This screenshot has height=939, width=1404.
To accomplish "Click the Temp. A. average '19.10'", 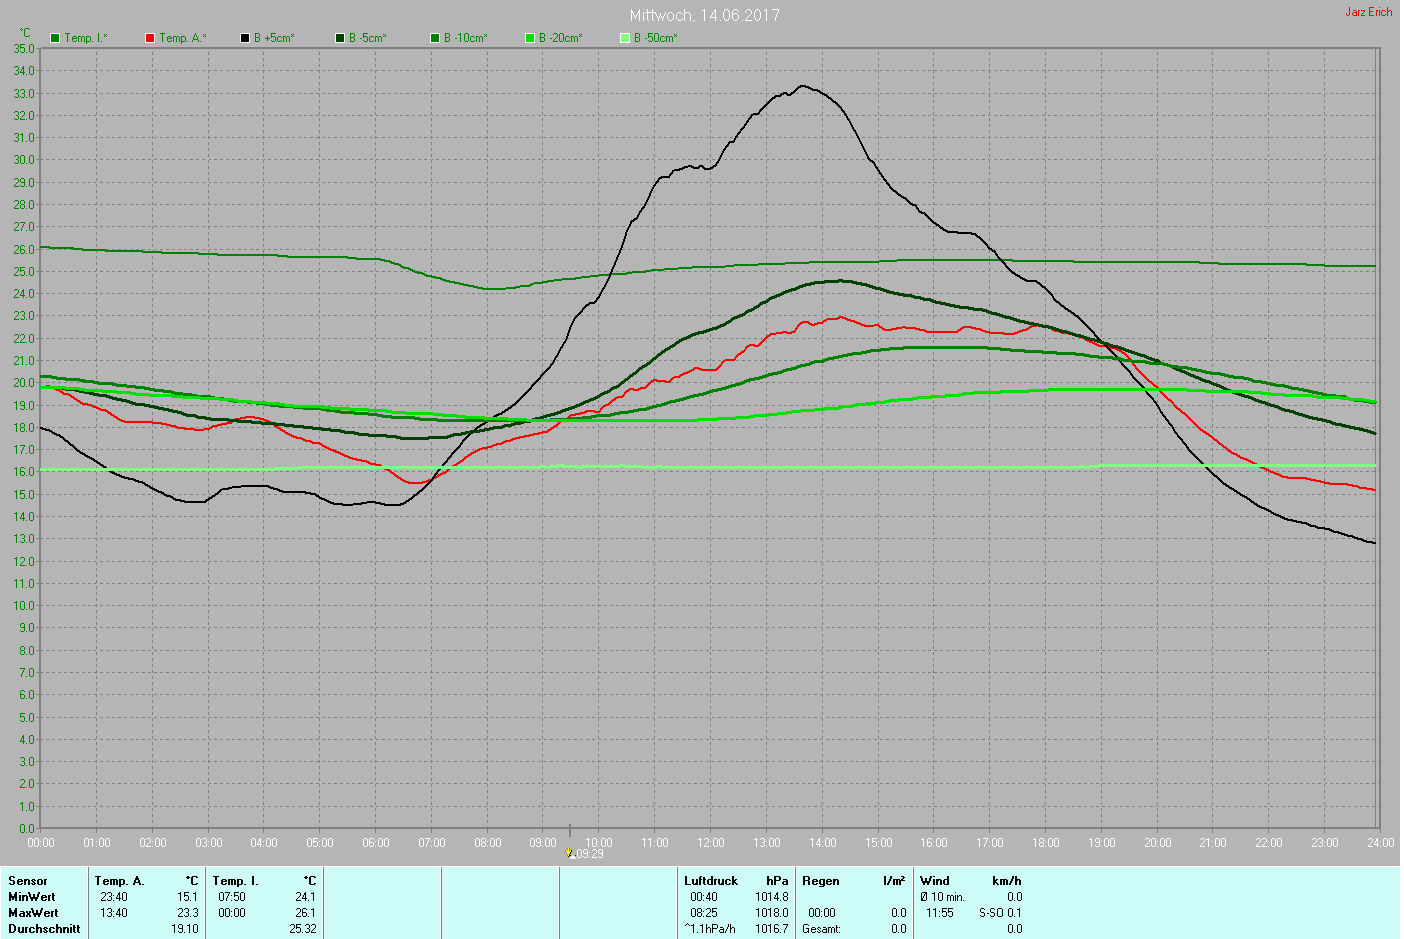I will coord(185,929).
